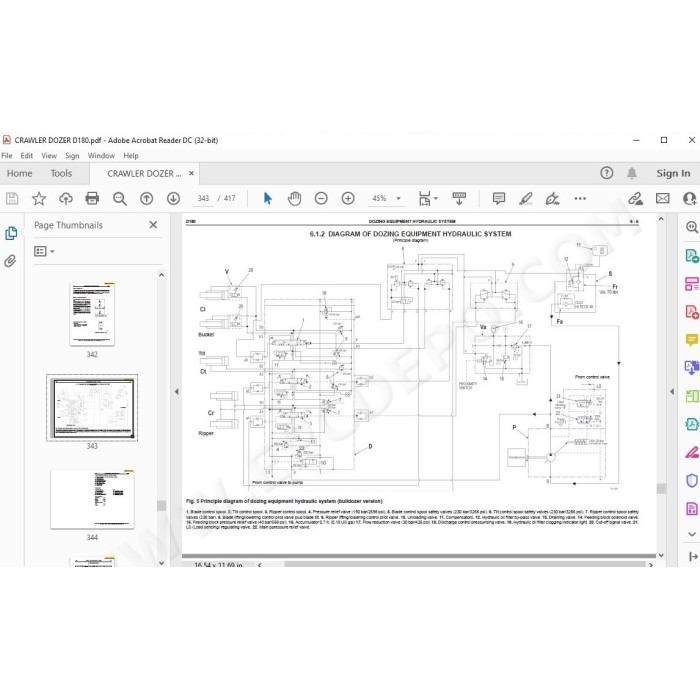The width and height of the screenshot is (700, 700).
Task: Open the Help question mark icon
Action: click(606, 173)
